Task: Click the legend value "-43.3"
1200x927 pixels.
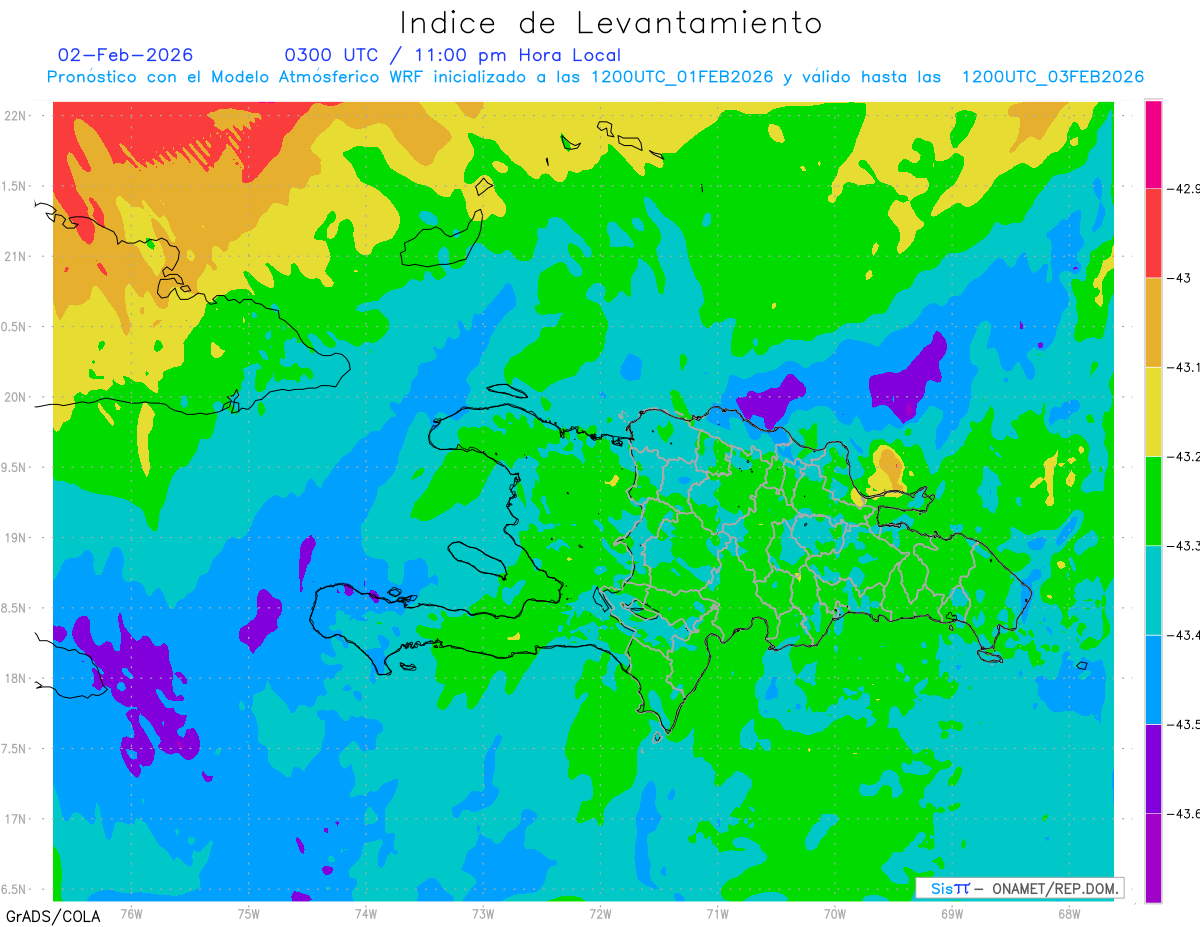Action: [x=1186, y=545]
